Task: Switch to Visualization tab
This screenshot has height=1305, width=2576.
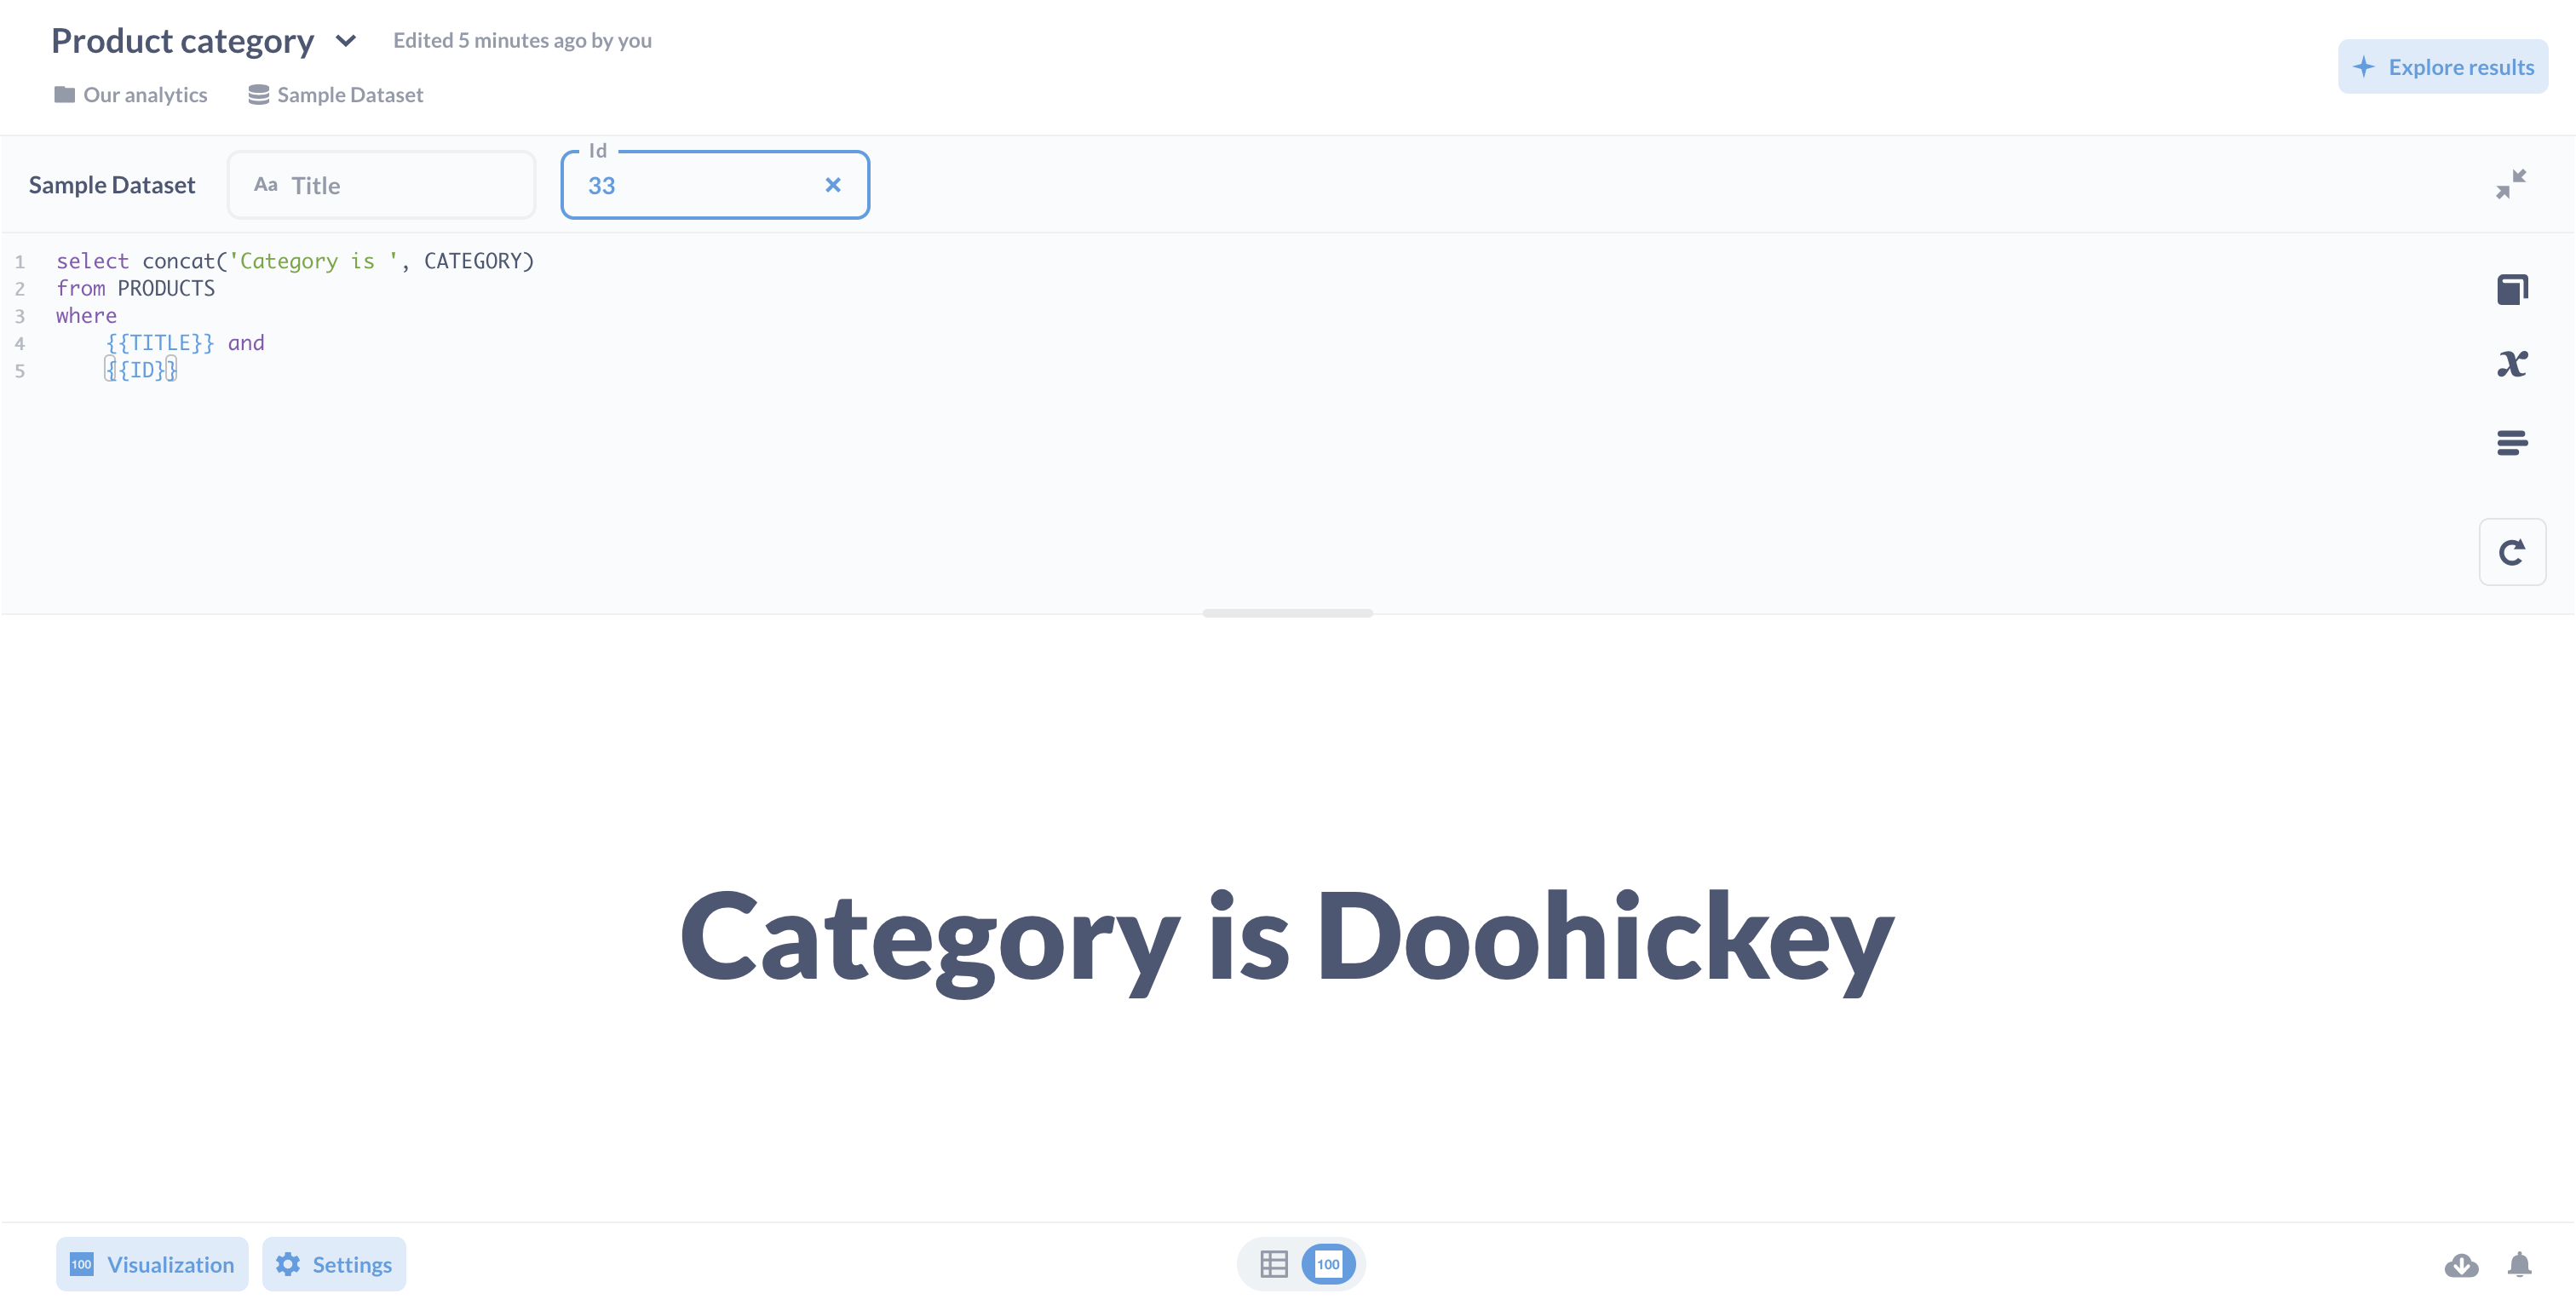Action: coord(152,1263)
